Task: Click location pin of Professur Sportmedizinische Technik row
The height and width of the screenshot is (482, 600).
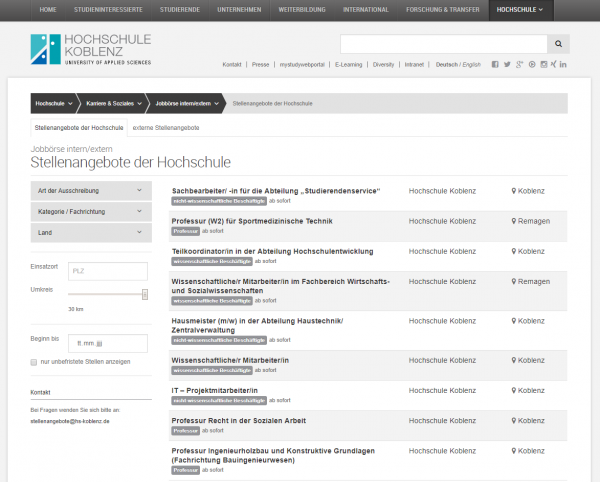Action: point(514,221)
